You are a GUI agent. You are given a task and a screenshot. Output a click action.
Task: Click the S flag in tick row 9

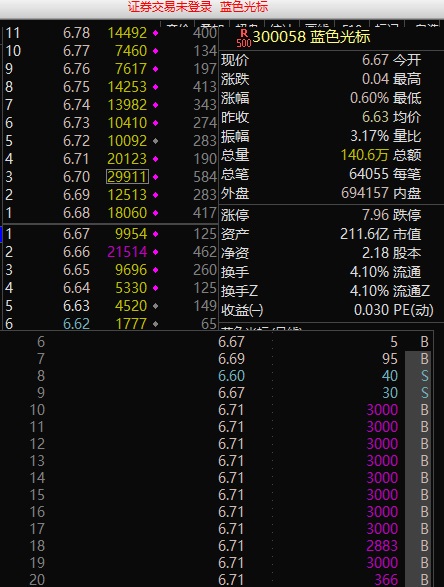[424, 393]
